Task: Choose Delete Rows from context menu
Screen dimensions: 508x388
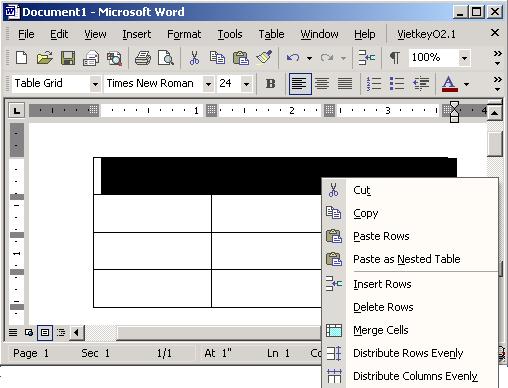Action: (410, 307)
